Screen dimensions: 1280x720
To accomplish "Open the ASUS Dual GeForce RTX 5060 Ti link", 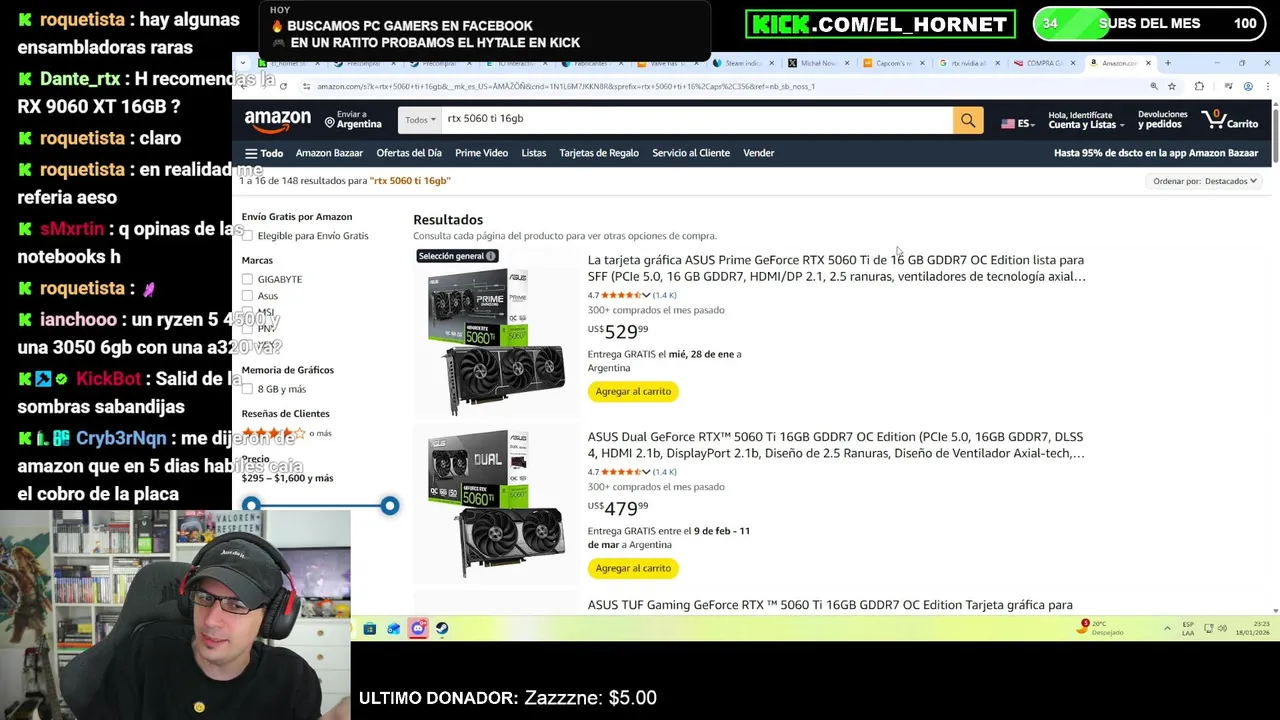I will (835, 445).
